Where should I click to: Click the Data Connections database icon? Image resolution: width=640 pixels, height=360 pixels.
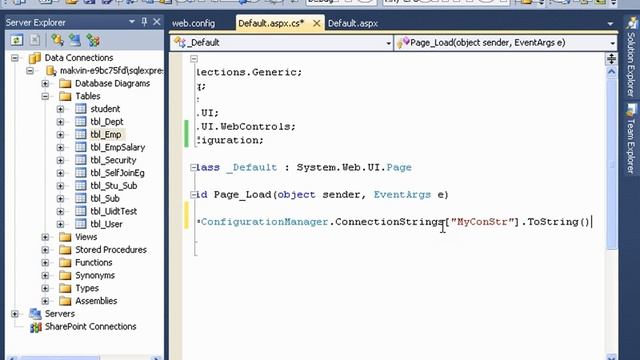click(35, 58)
